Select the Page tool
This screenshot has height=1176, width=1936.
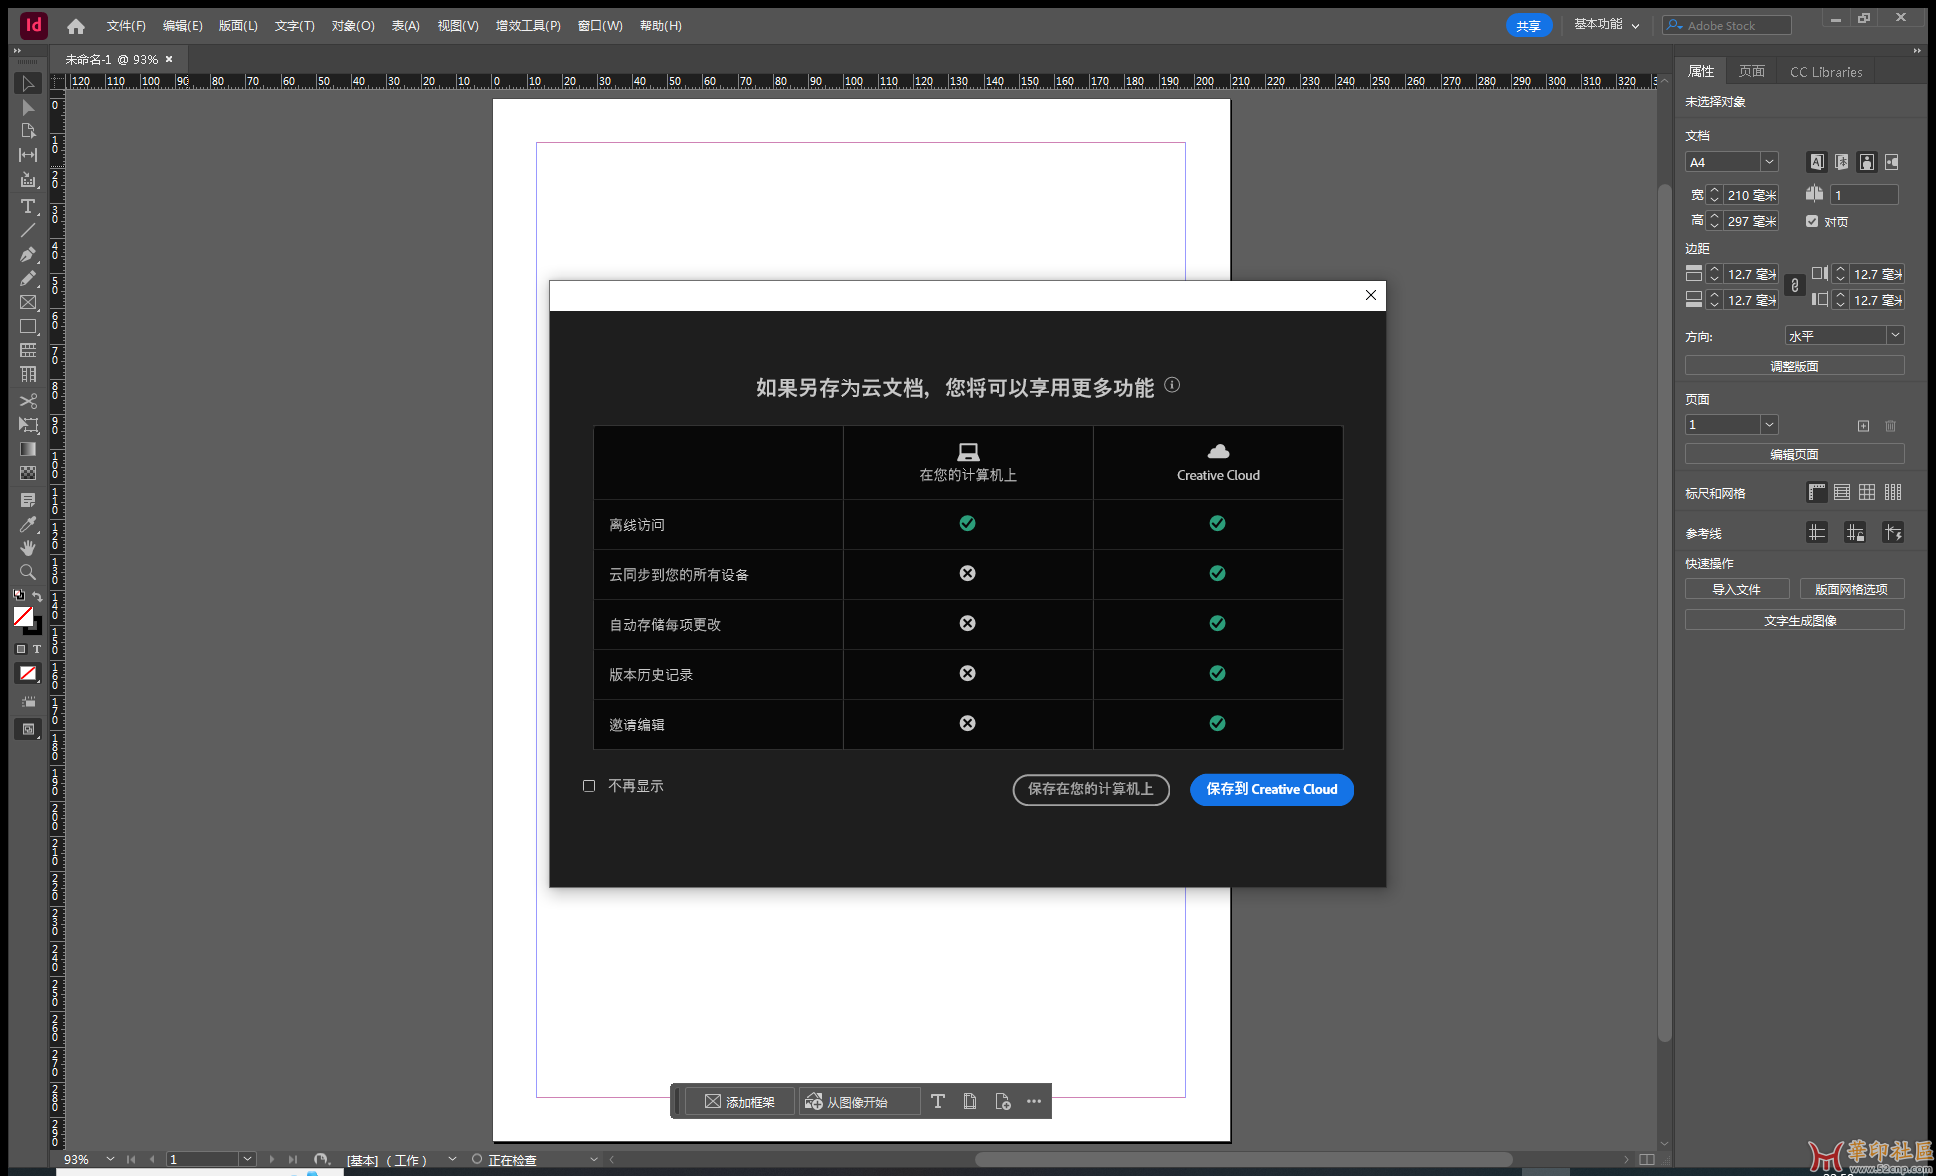tap(28, 131)
